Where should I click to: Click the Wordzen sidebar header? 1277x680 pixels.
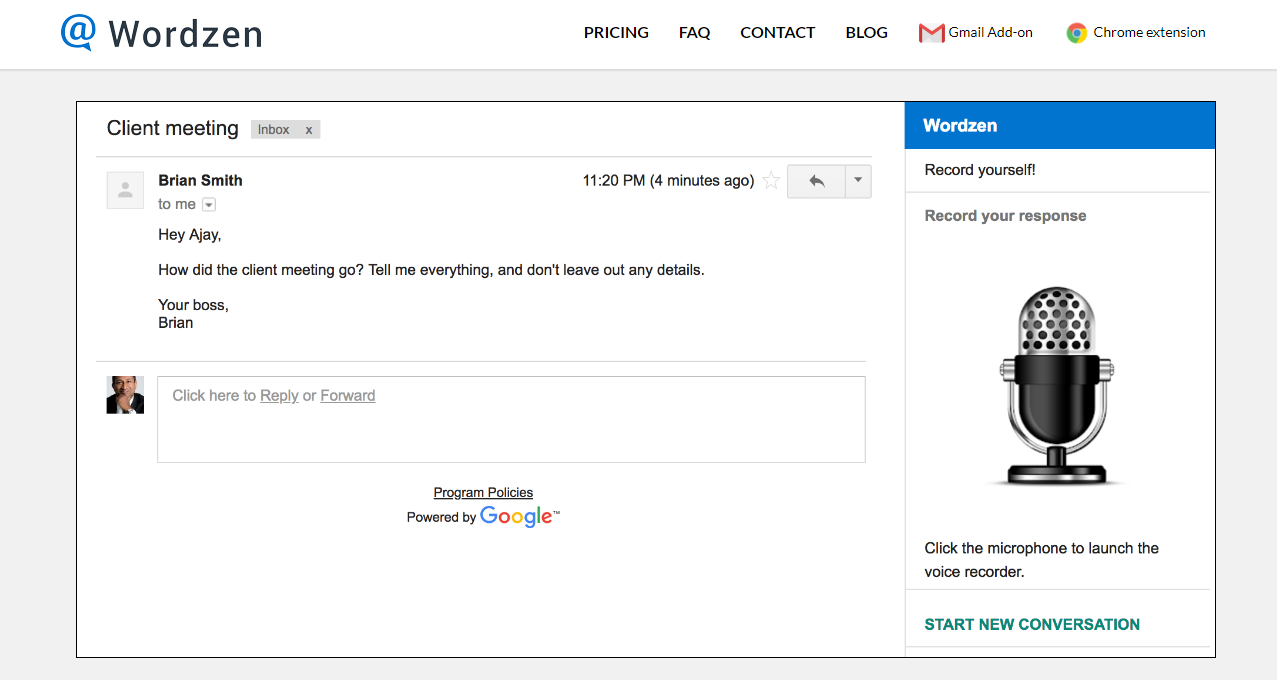(x=1060, y=126)
